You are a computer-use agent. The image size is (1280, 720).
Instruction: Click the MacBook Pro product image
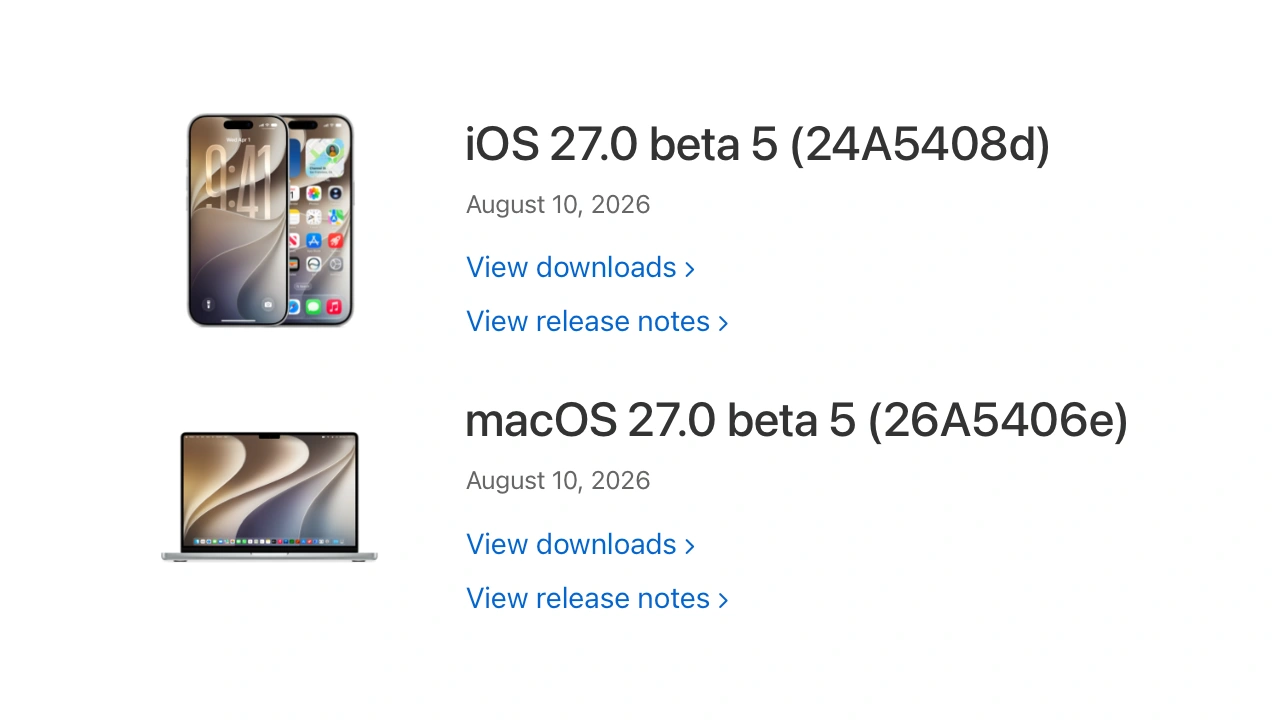pyautogui.click(x=270, y=496)
